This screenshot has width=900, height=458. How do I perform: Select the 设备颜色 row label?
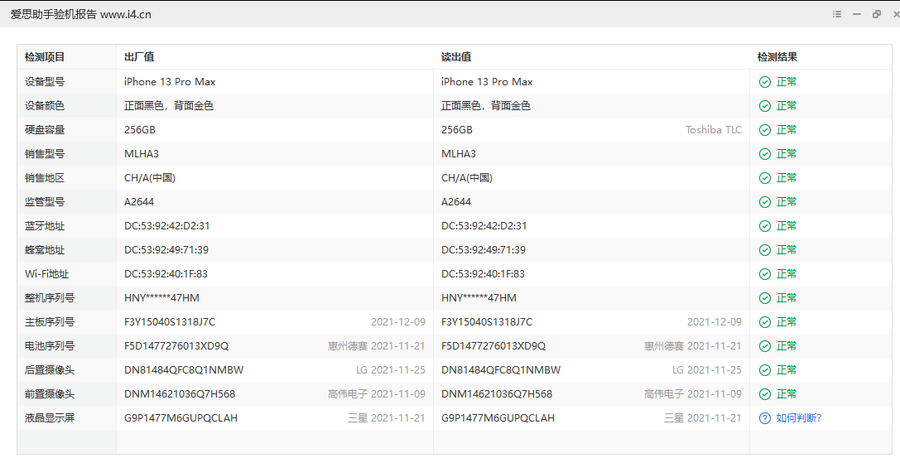45,106
